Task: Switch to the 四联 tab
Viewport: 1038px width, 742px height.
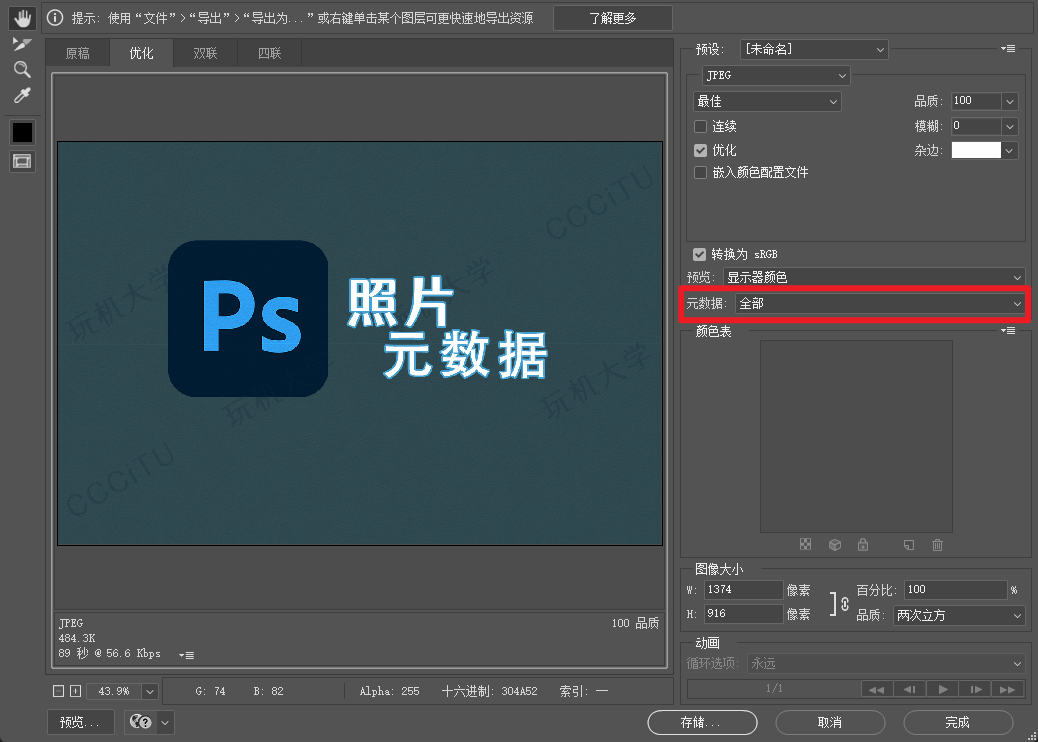Action: pyautogui.click(x=269, y=54)
